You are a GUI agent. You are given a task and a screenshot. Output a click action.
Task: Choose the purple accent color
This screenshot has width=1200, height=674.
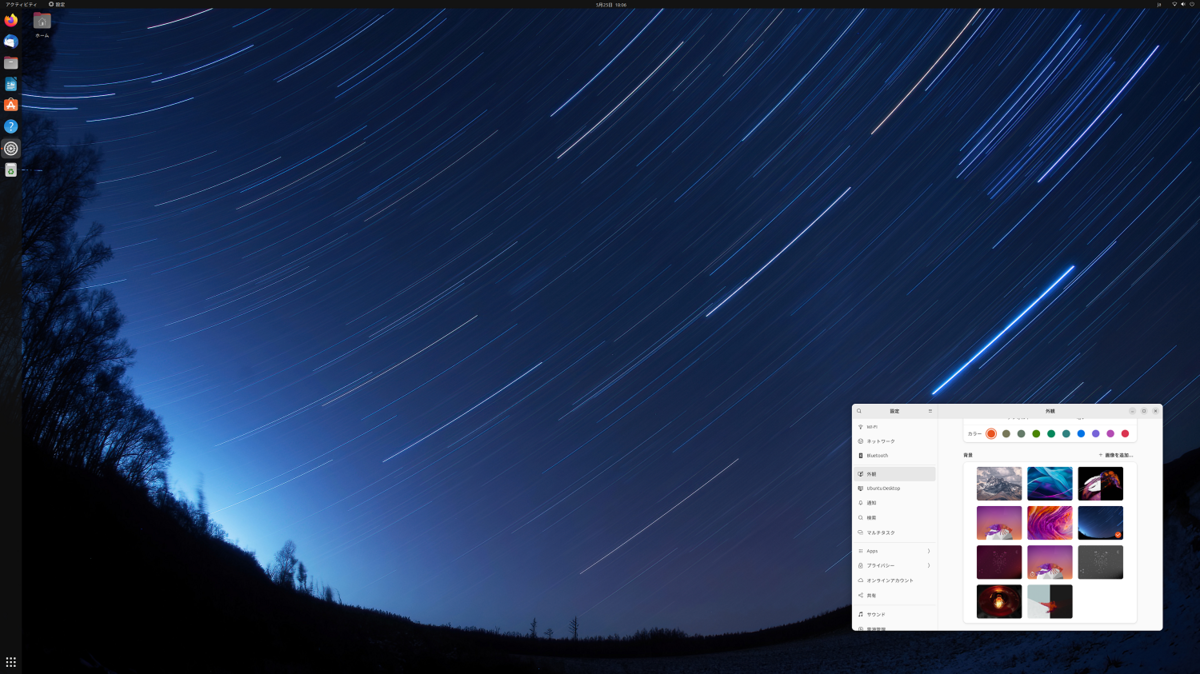click(x=1095, y=434)
